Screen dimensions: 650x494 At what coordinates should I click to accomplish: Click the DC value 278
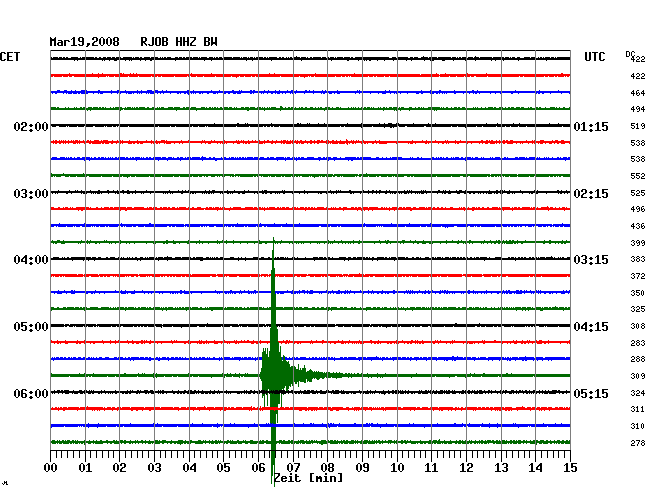coord(638,443)
